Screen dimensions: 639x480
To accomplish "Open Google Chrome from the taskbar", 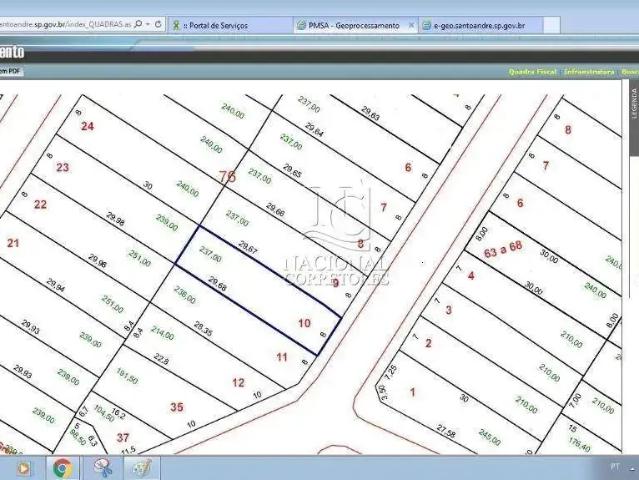I will (62, 469).
